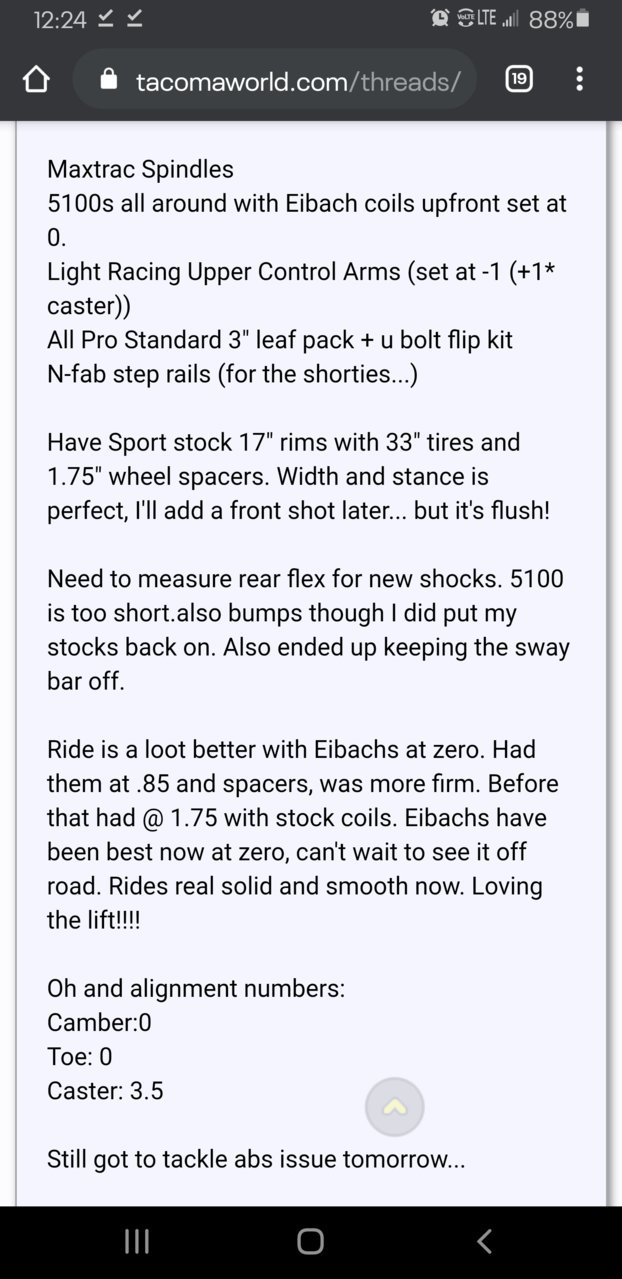Tap the 'Maxtrac Spindles' text line
This screenshot has width=622, height=1279.
click(139, 169)
